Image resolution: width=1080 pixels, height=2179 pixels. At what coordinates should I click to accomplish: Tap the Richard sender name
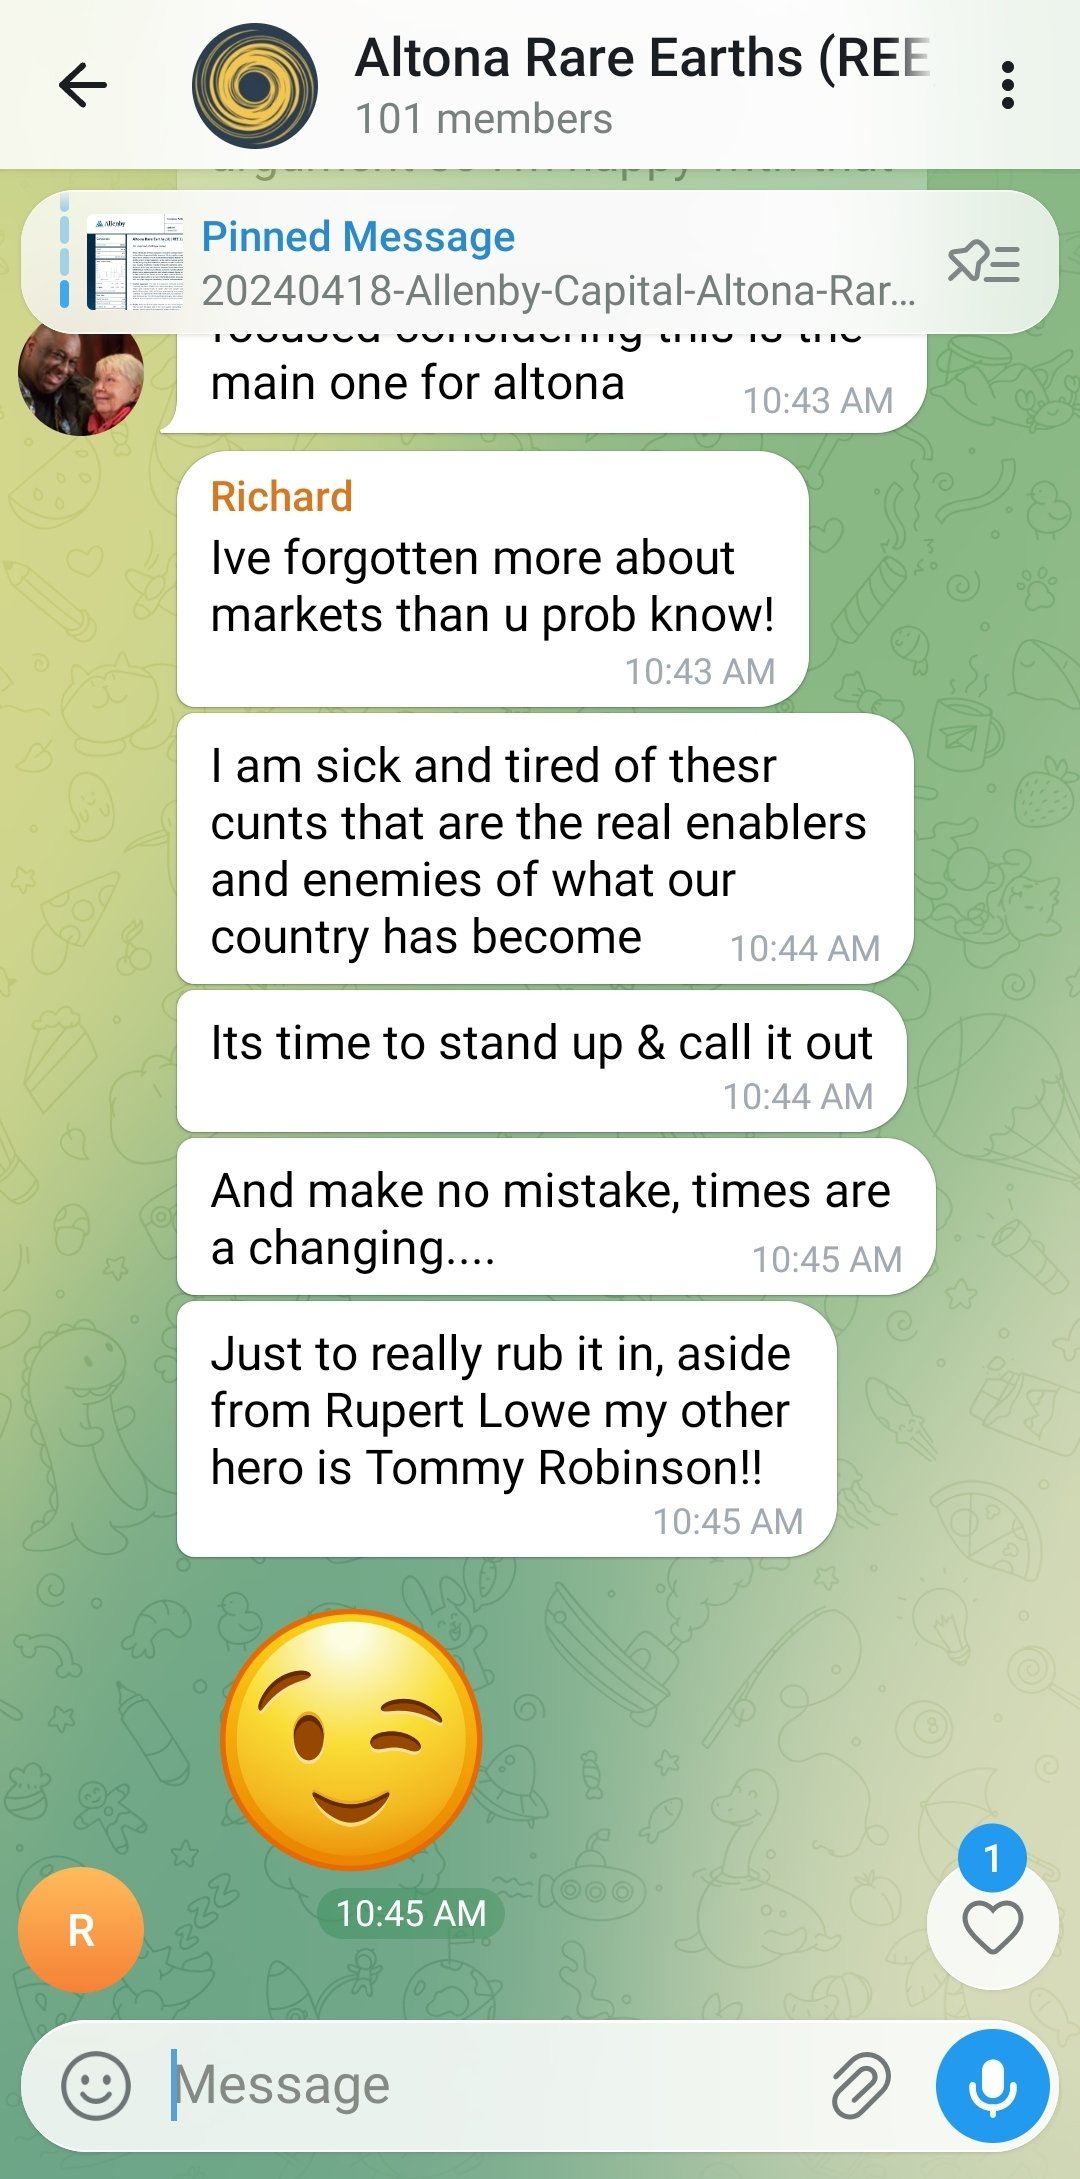pos(282,497)
